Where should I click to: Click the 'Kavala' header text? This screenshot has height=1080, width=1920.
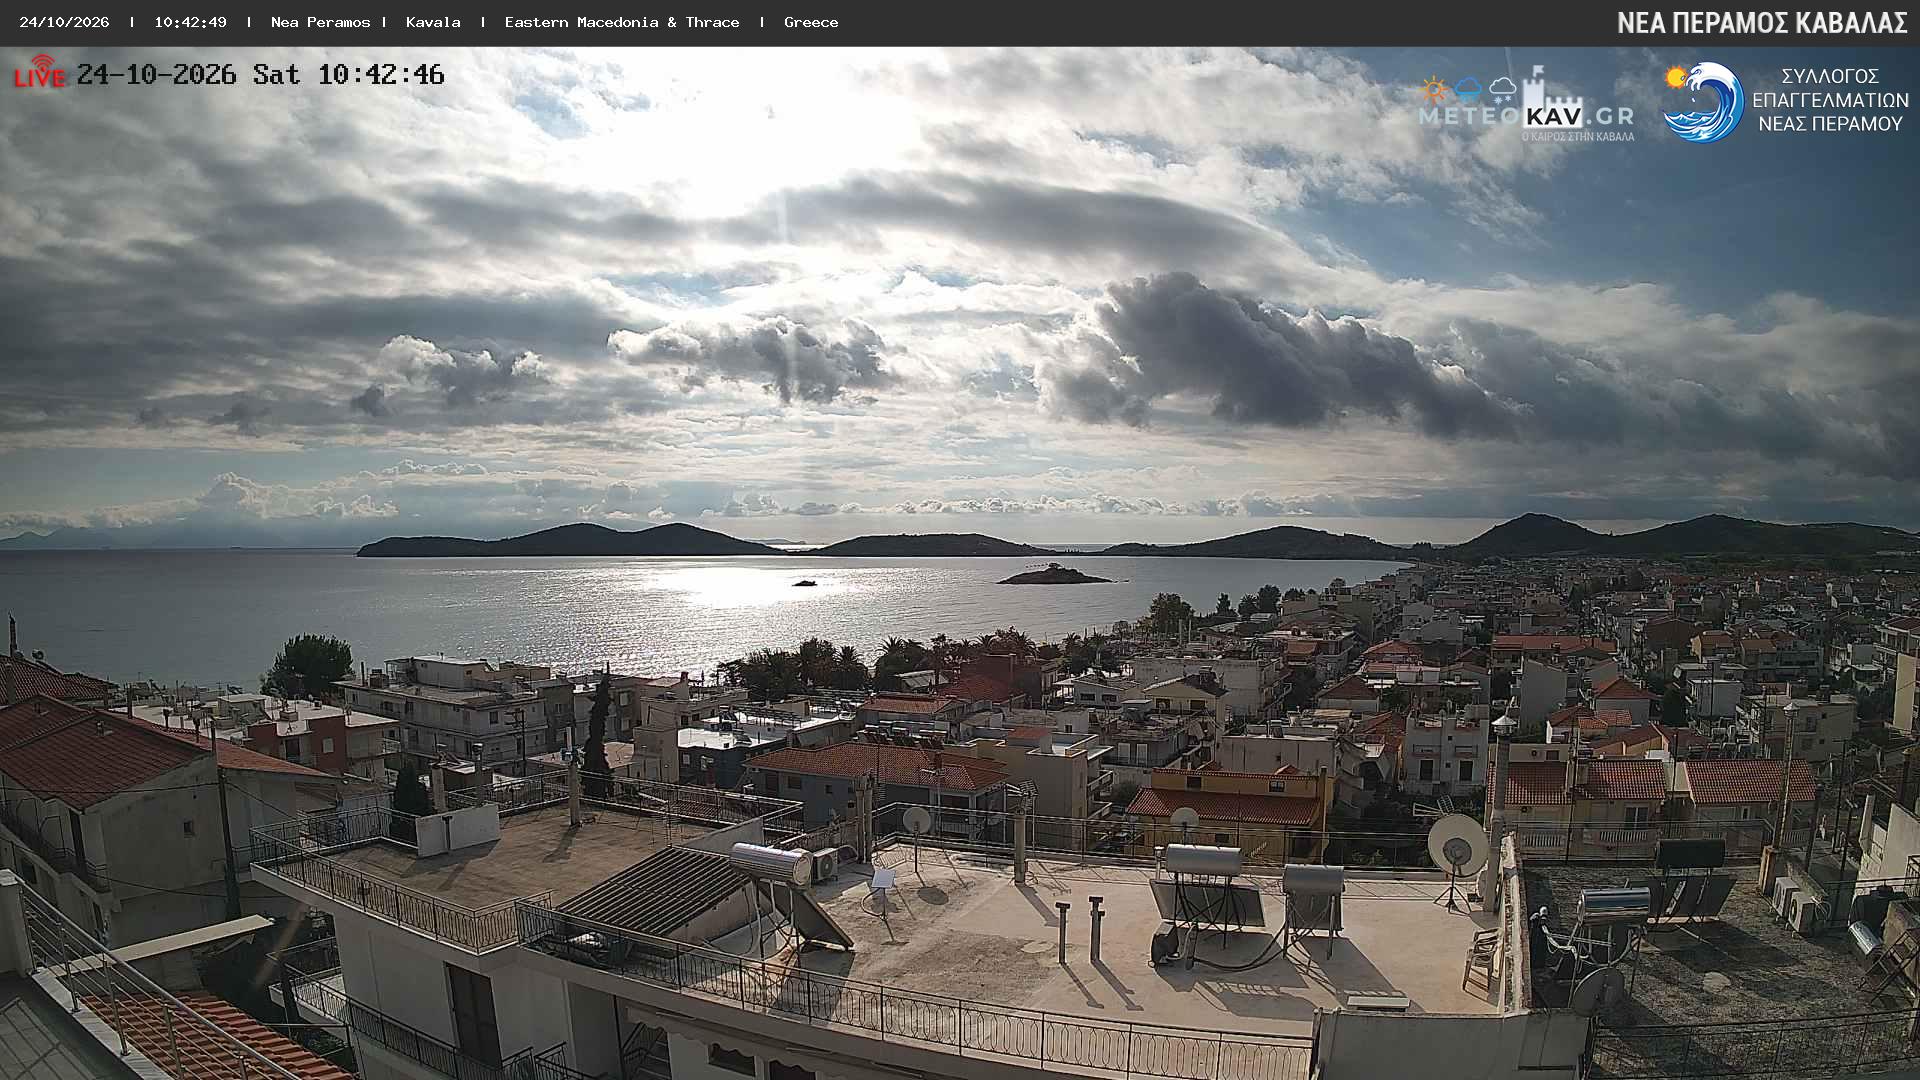click(x=433, y=22)
